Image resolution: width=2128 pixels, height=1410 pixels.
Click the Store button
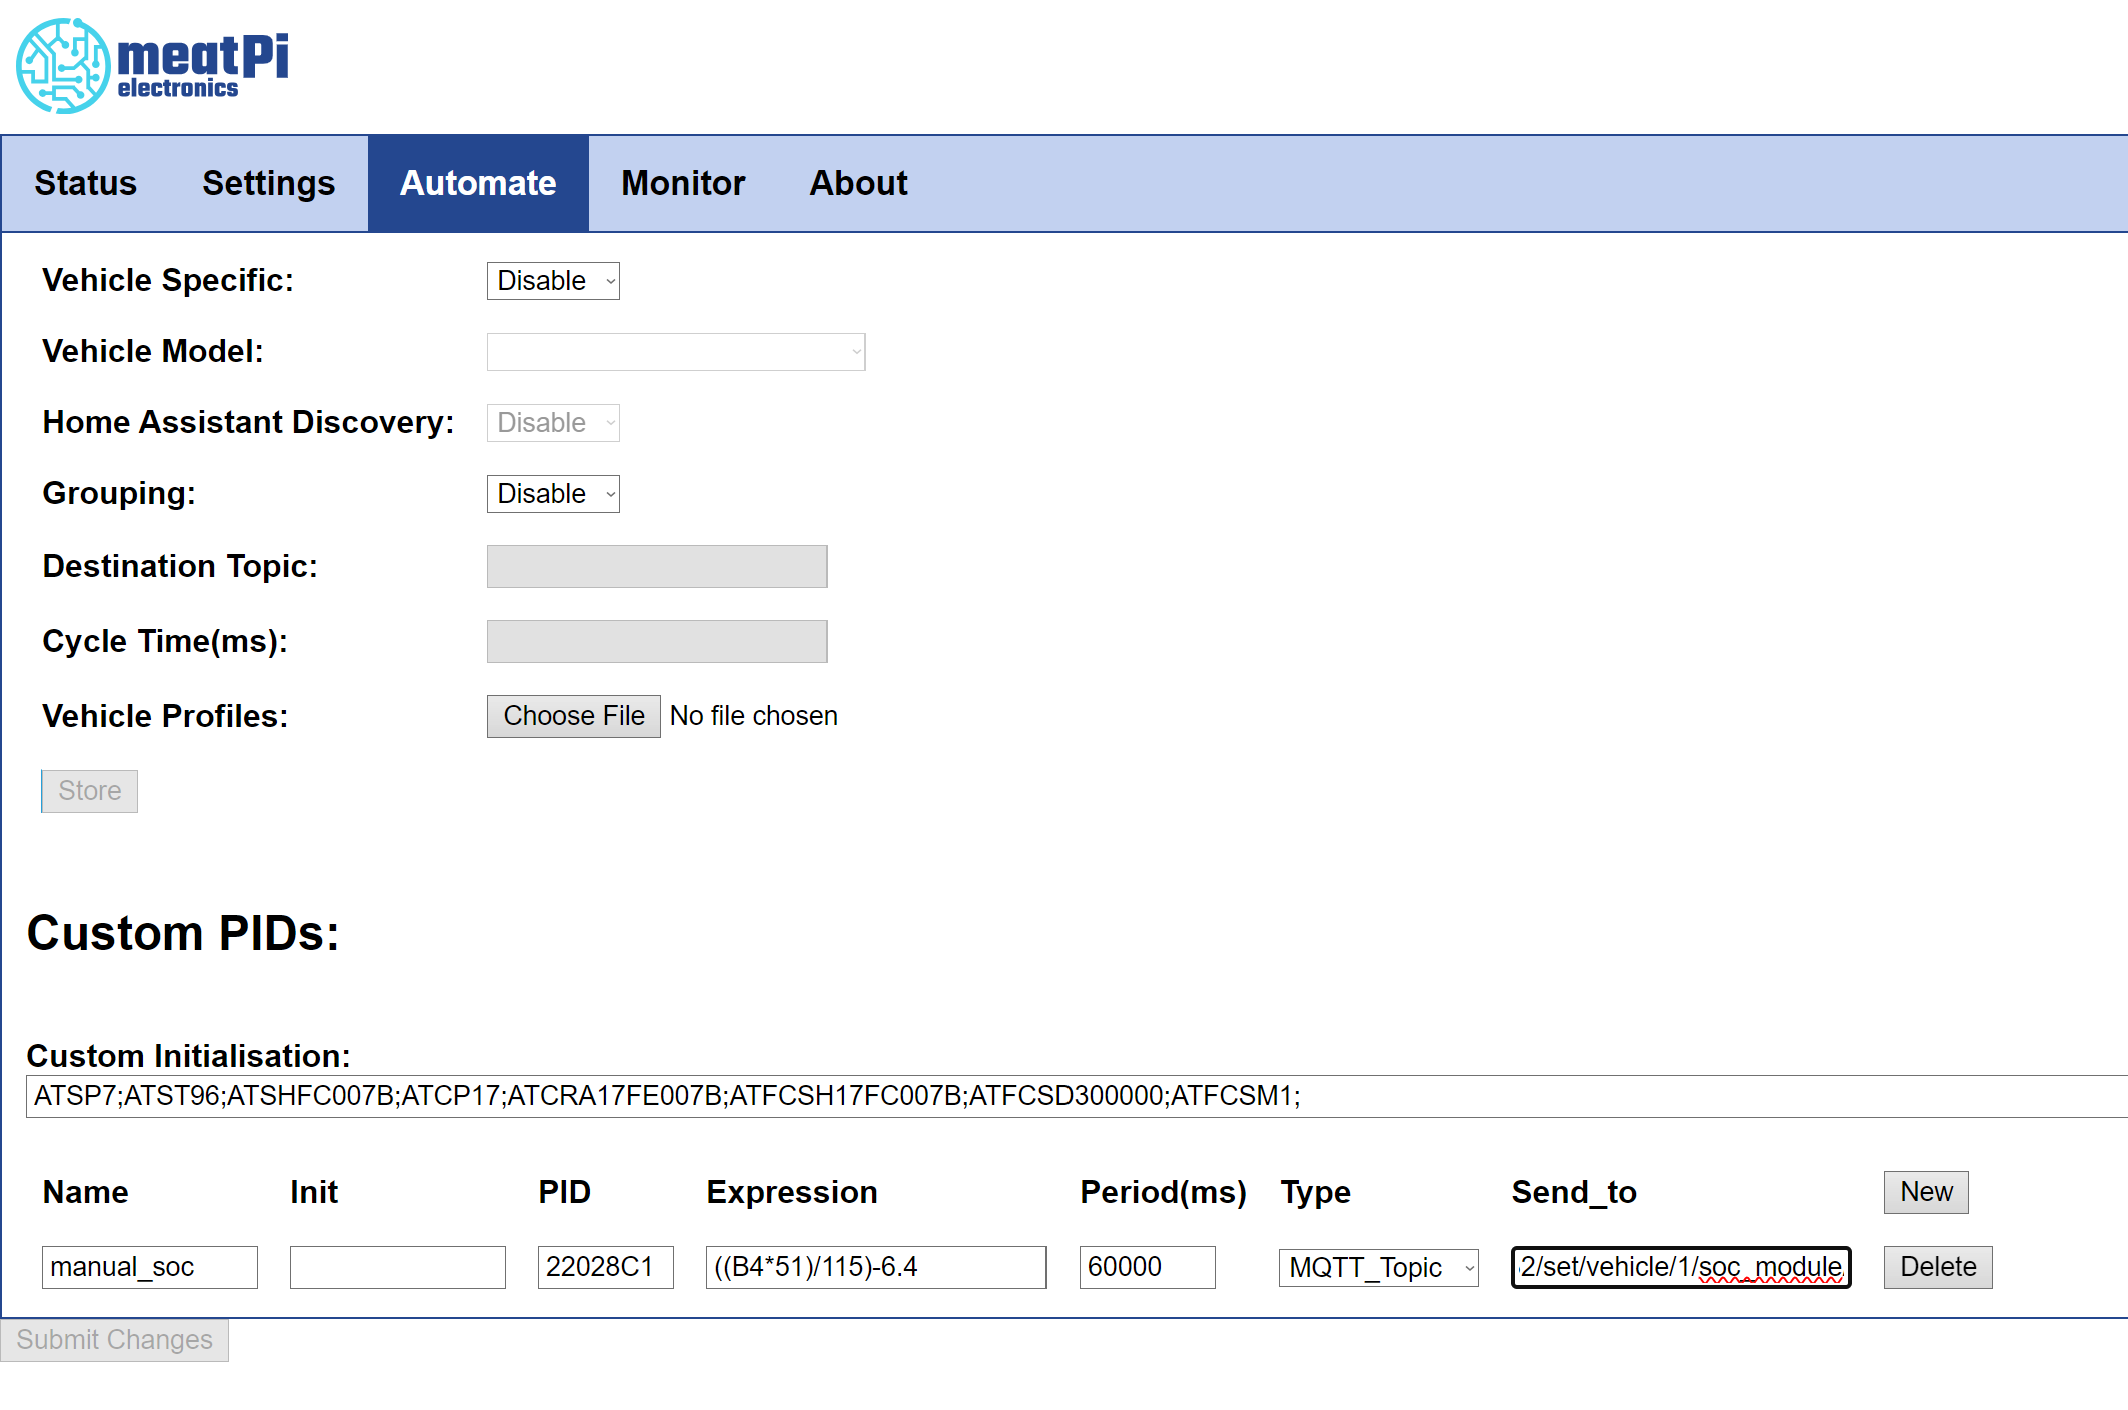[x=89, y=791]
